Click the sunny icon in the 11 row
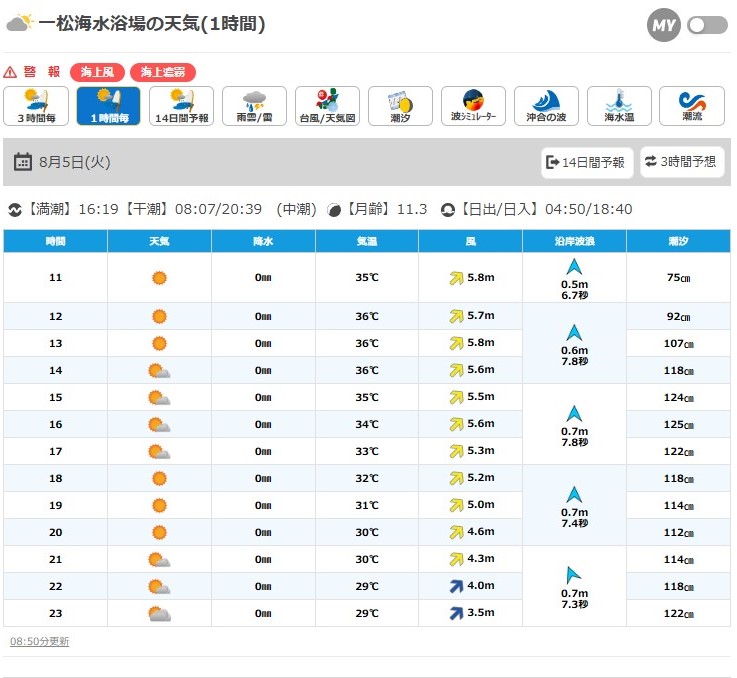Screen dimensions: 737x678 tap(159, 277)
